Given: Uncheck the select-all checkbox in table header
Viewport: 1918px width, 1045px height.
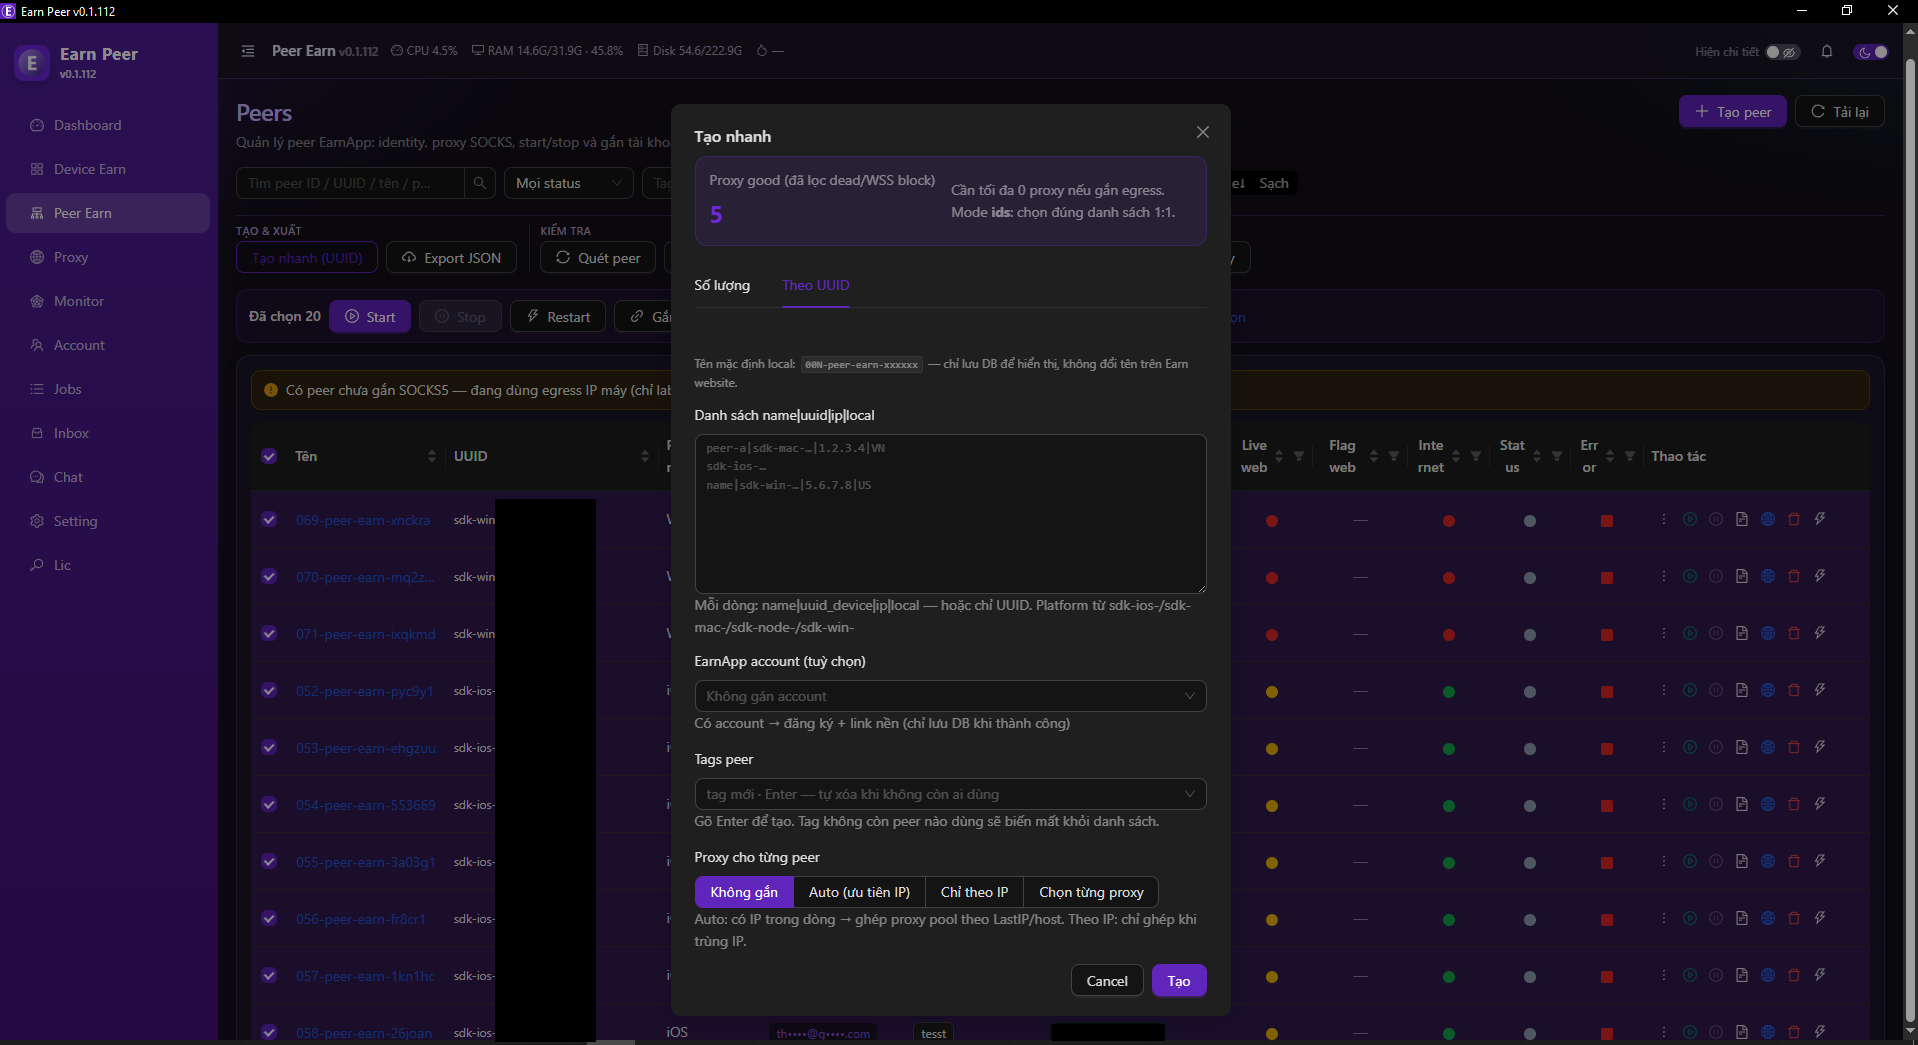Looking at the screenshot, I should (x=269, y=456).
